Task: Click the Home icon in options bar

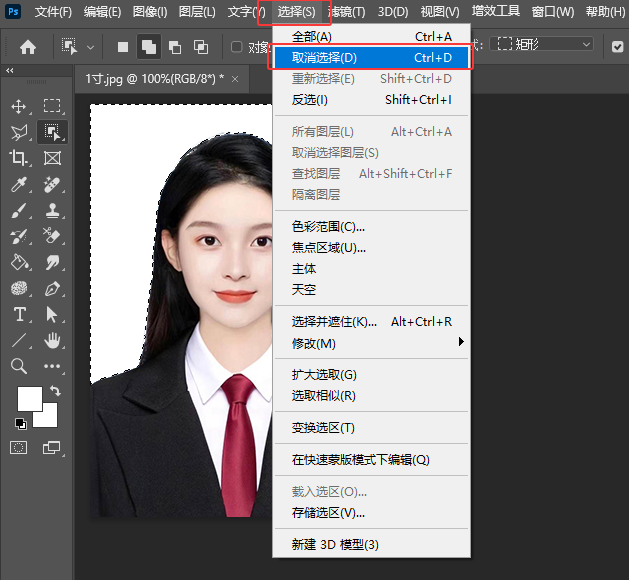Action: [28, 46]
